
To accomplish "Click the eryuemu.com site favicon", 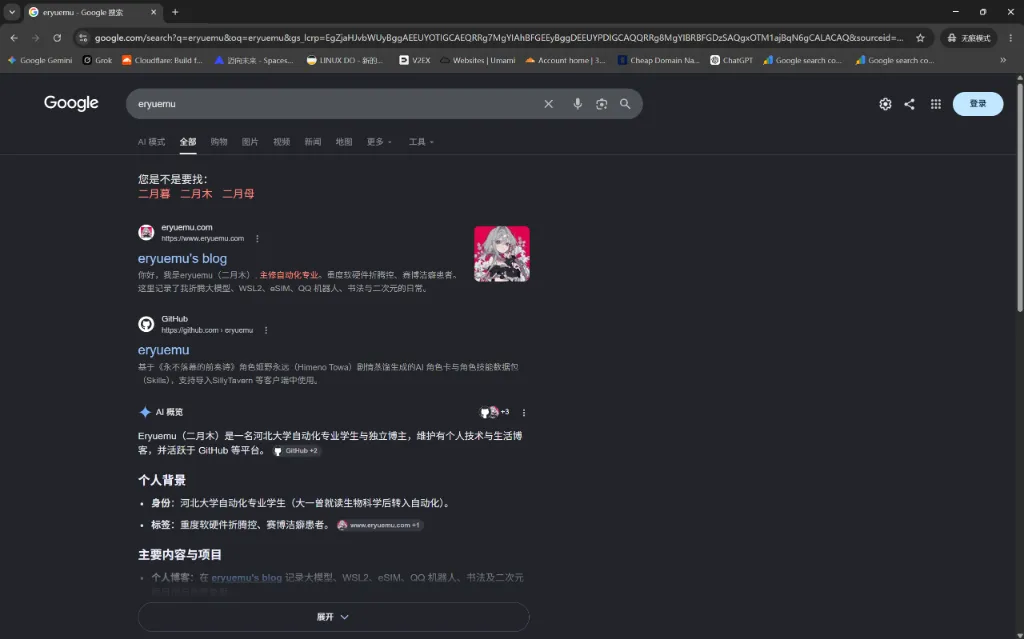I will [x=146, y=232].
